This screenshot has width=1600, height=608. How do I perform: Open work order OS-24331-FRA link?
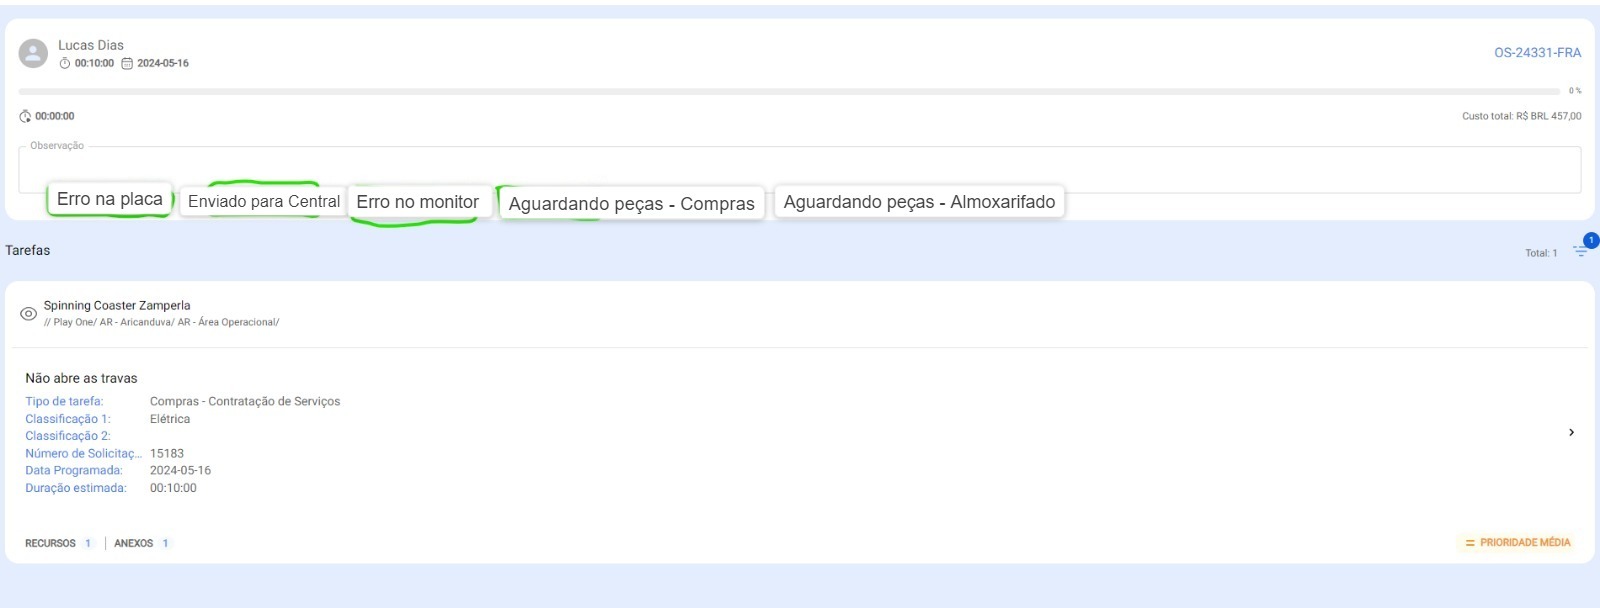pyautogui.click(x=1537, y=53)
